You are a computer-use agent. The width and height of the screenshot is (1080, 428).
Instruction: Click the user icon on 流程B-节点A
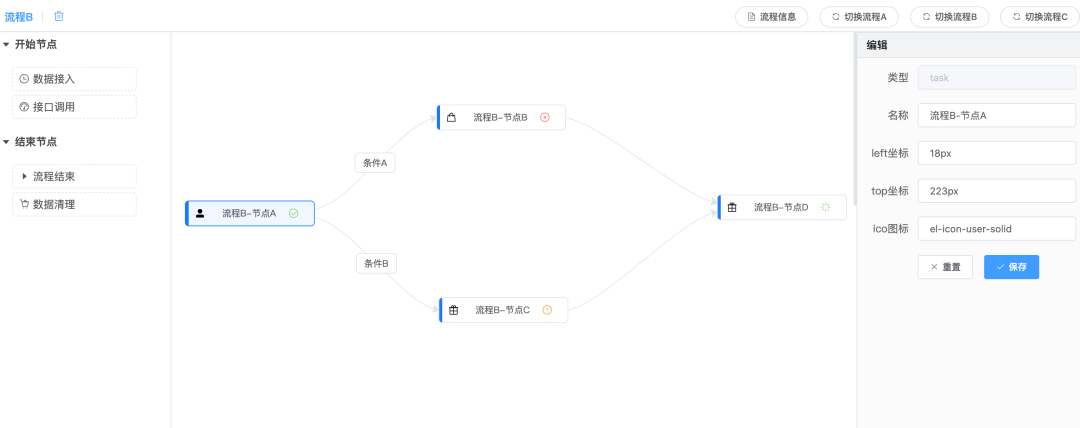tap(200, 213)
